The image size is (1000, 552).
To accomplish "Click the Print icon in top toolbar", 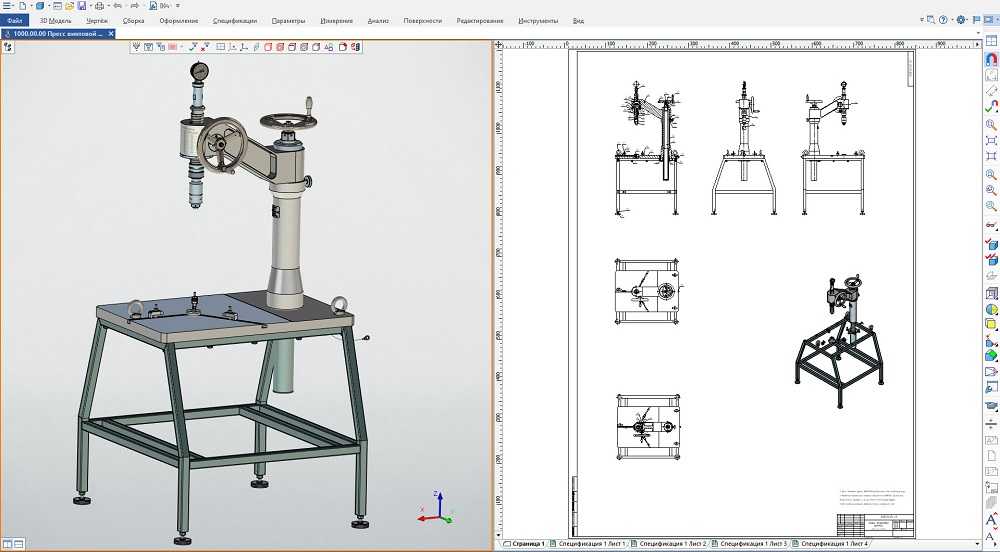I will pos(98,6).
